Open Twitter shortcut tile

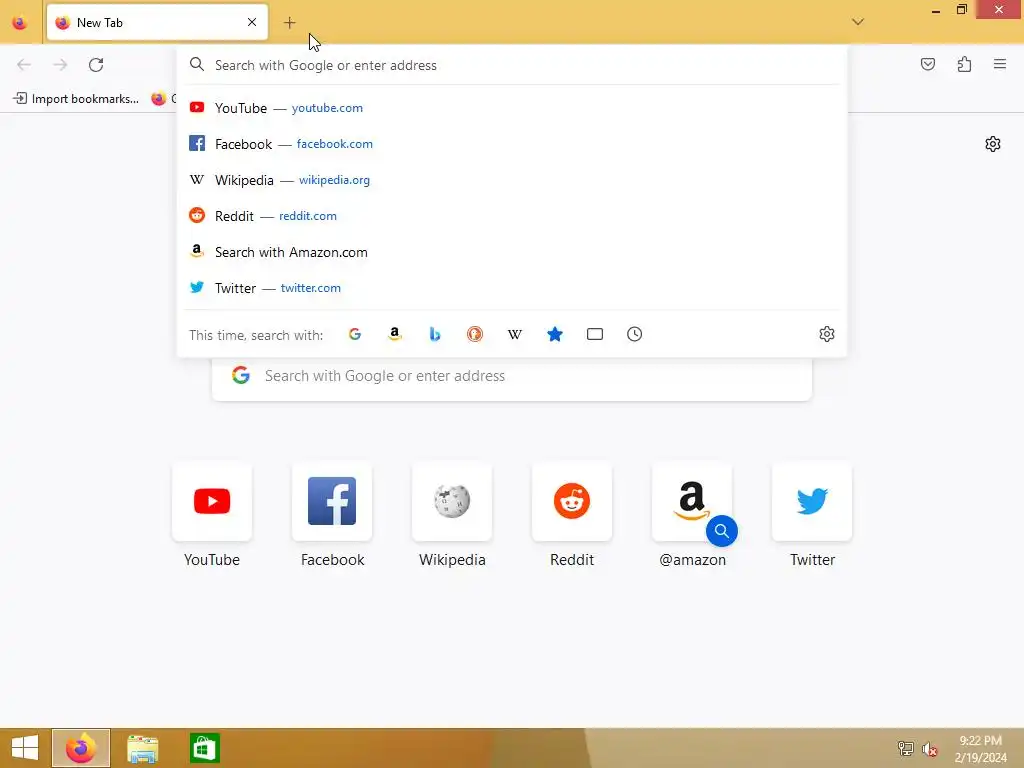(812, 502)
